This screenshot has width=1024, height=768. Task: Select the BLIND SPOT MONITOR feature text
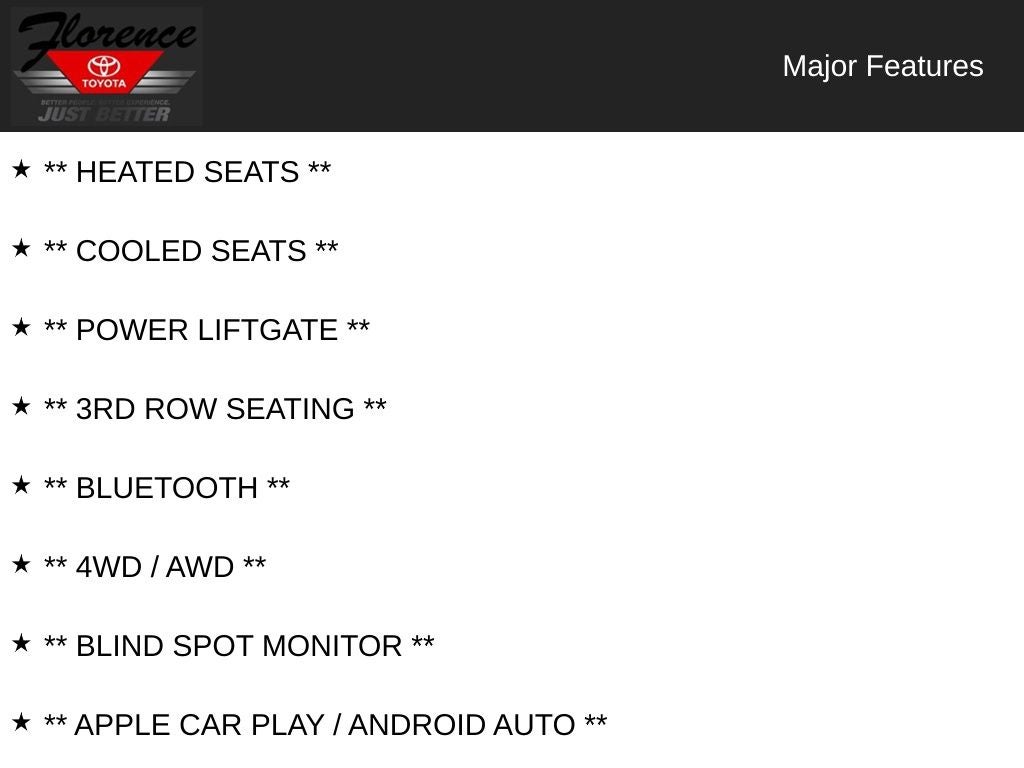point(239,646)
